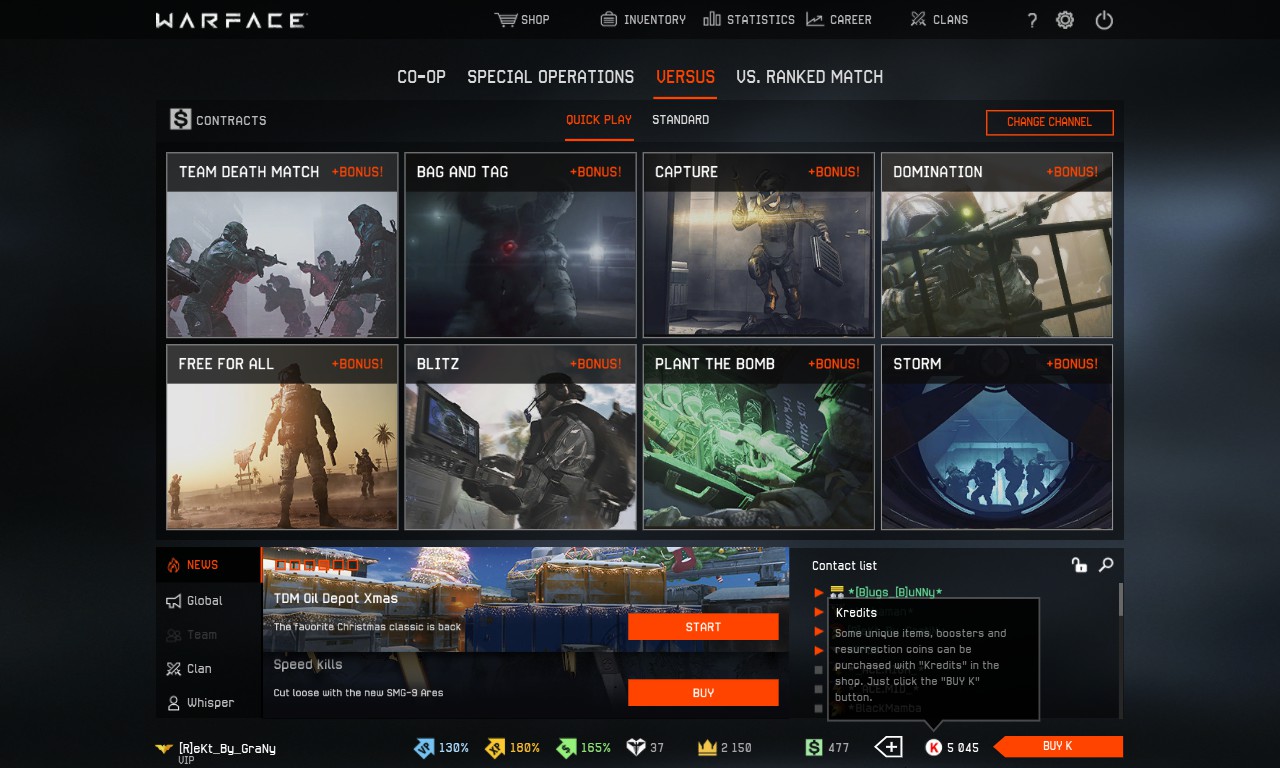This screenshot has width=1280, height=768.
Task: Switch to the Special Operations tab
Action: 551,77
